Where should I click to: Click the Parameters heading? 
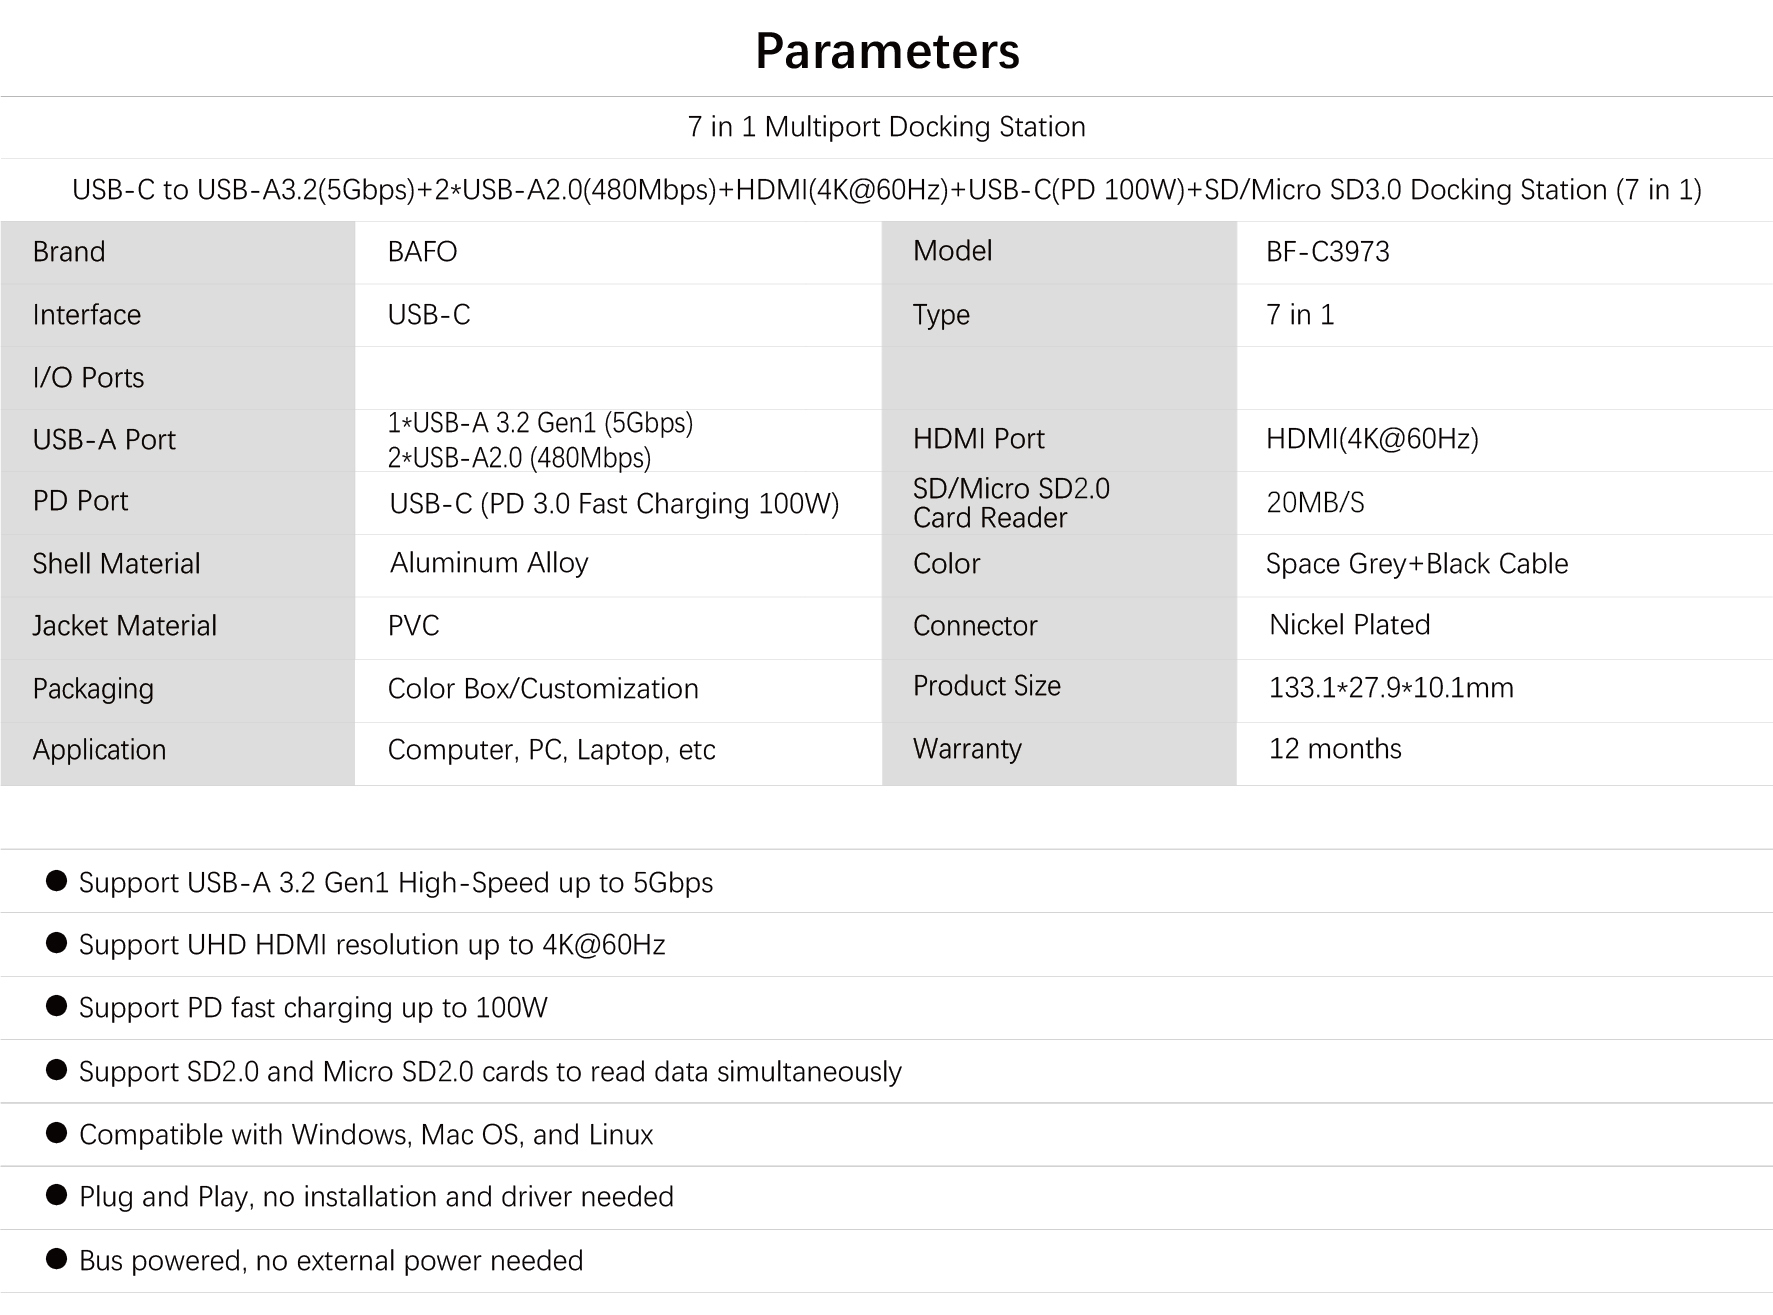click(x=887, y=52)
